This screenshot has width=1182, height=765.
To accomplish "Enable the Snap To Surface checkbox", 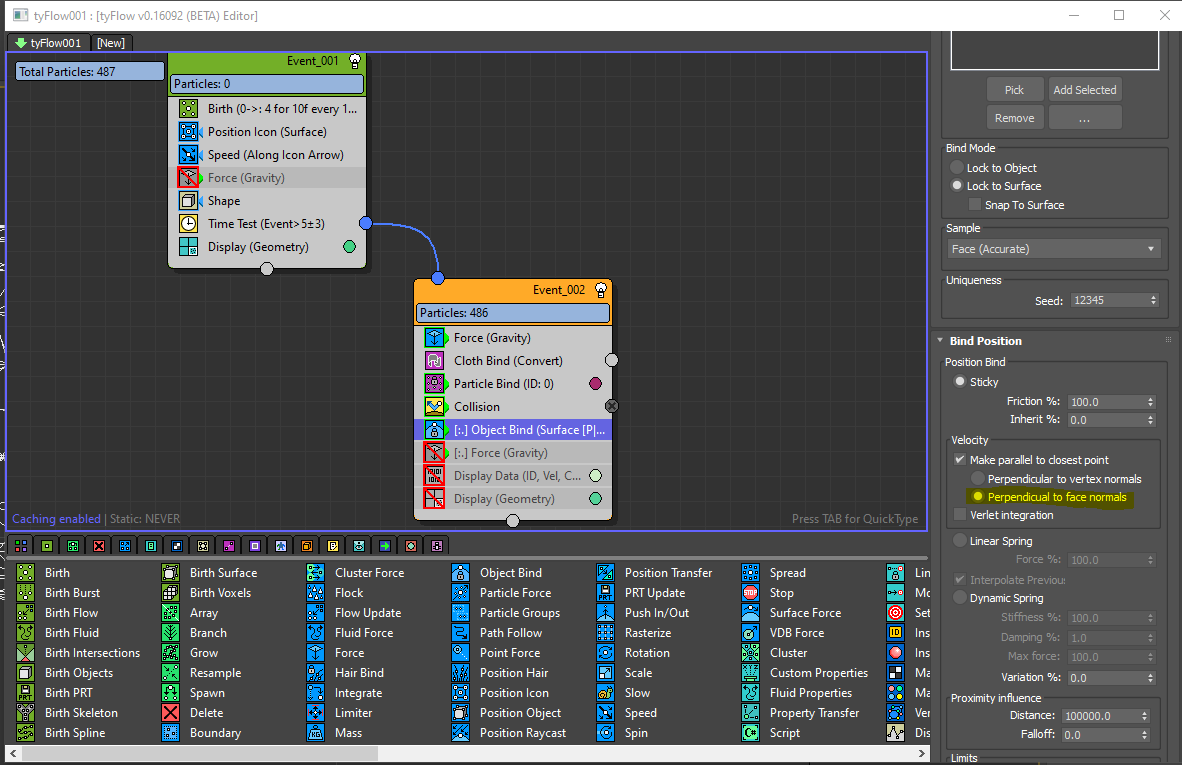I will point(975,204).
